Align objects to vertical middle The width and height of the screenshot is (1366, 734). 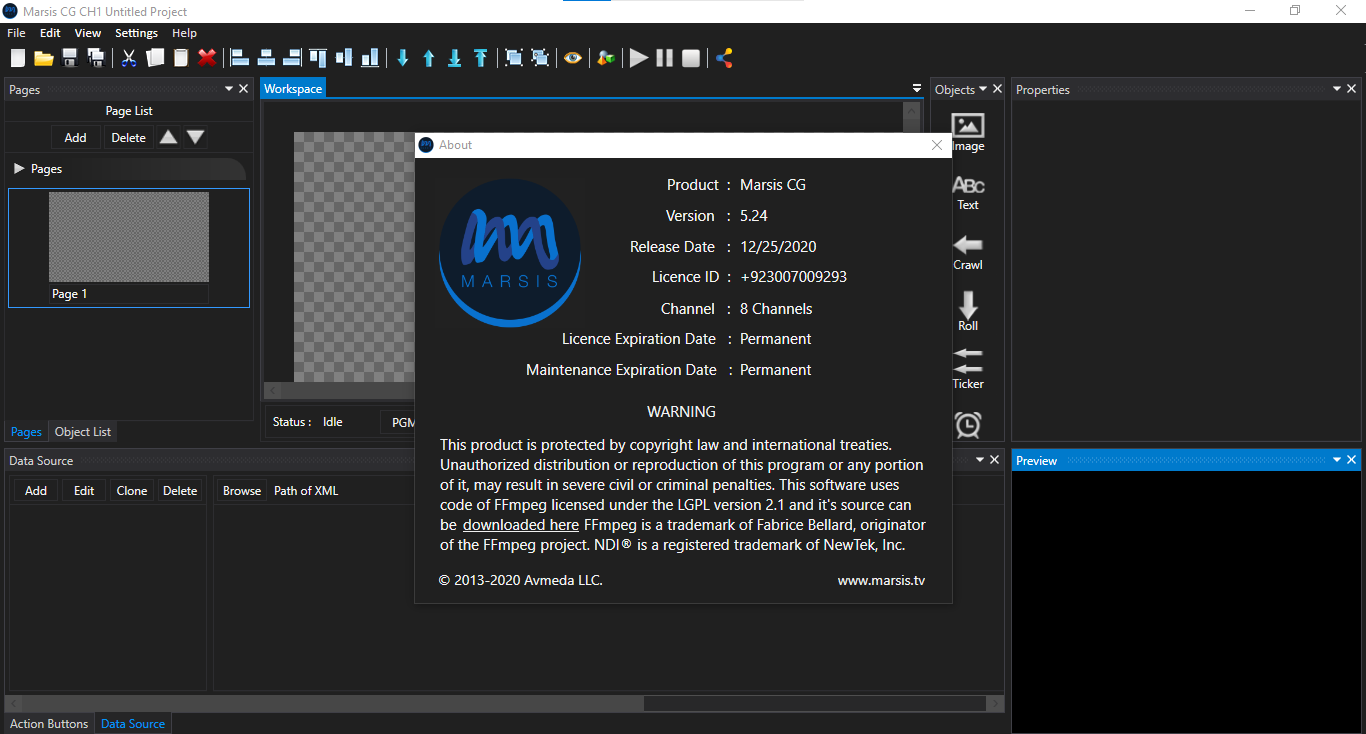coord(344,58)
